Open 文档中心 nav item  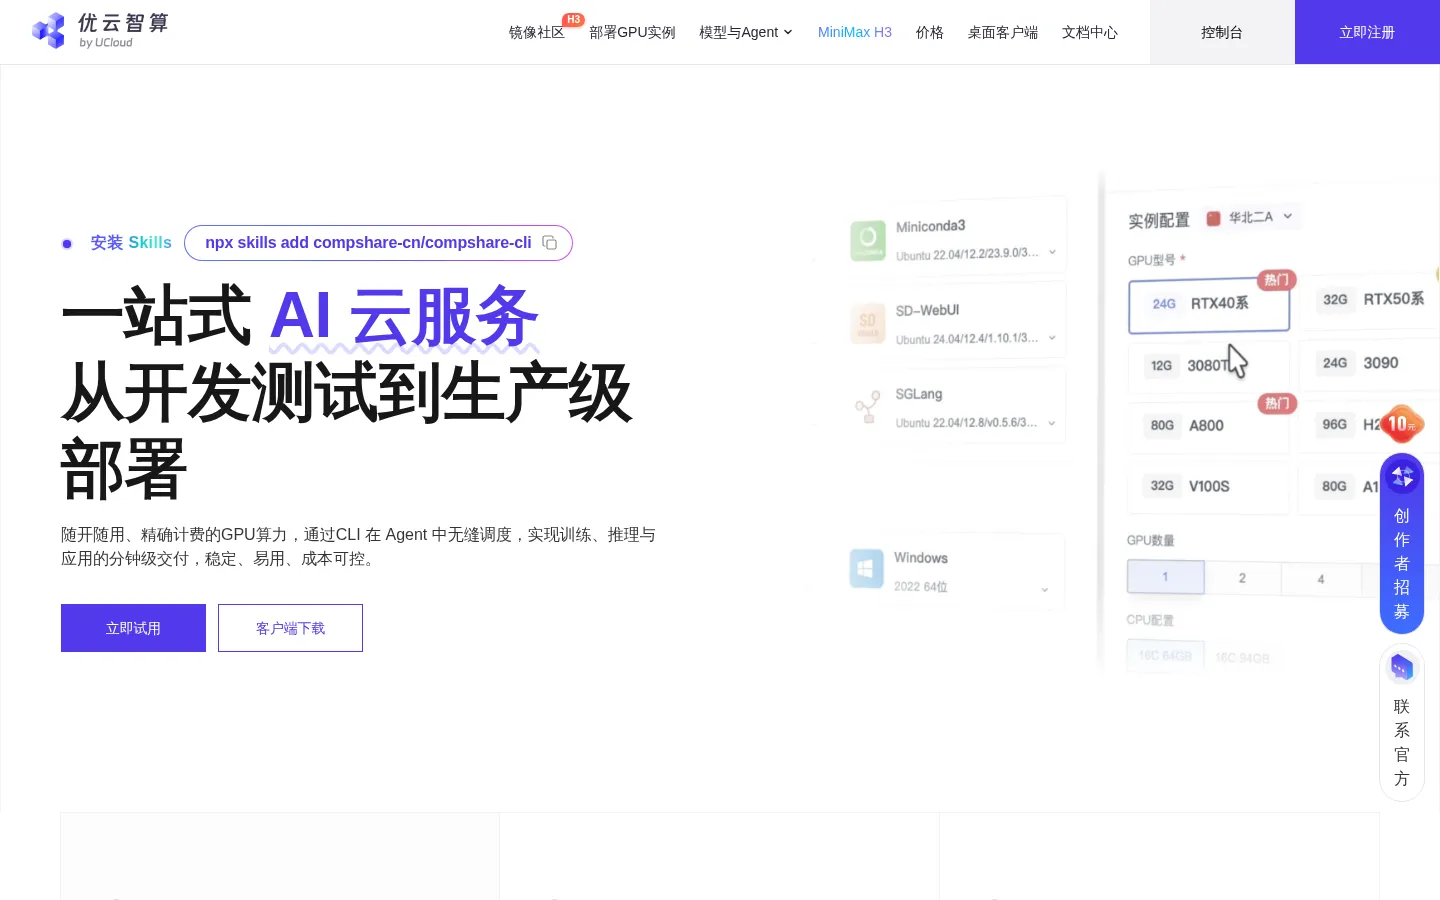[x=1090, y=32]
